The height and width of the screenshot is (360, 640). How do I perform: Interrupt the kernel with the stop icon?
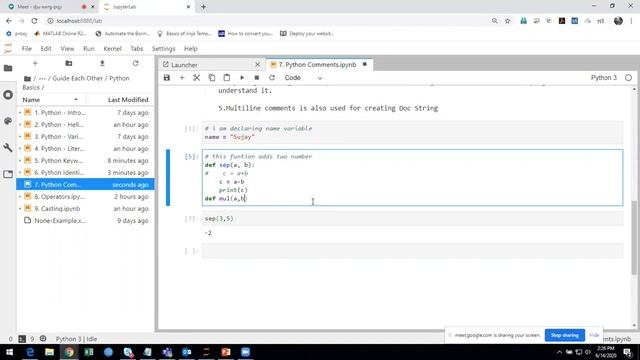[257, 78]
